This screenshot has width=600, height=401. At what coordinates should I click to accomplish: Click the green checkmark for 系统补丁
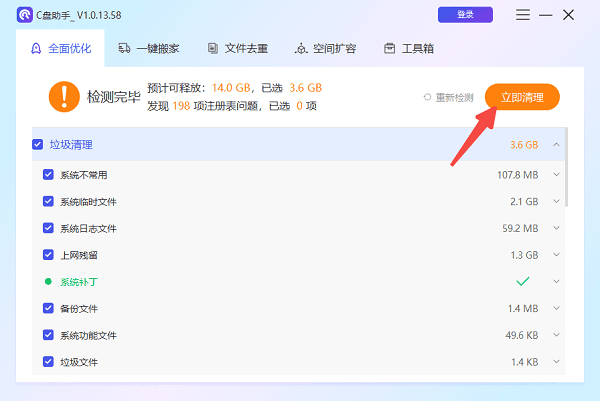click(x=523, y=282)
